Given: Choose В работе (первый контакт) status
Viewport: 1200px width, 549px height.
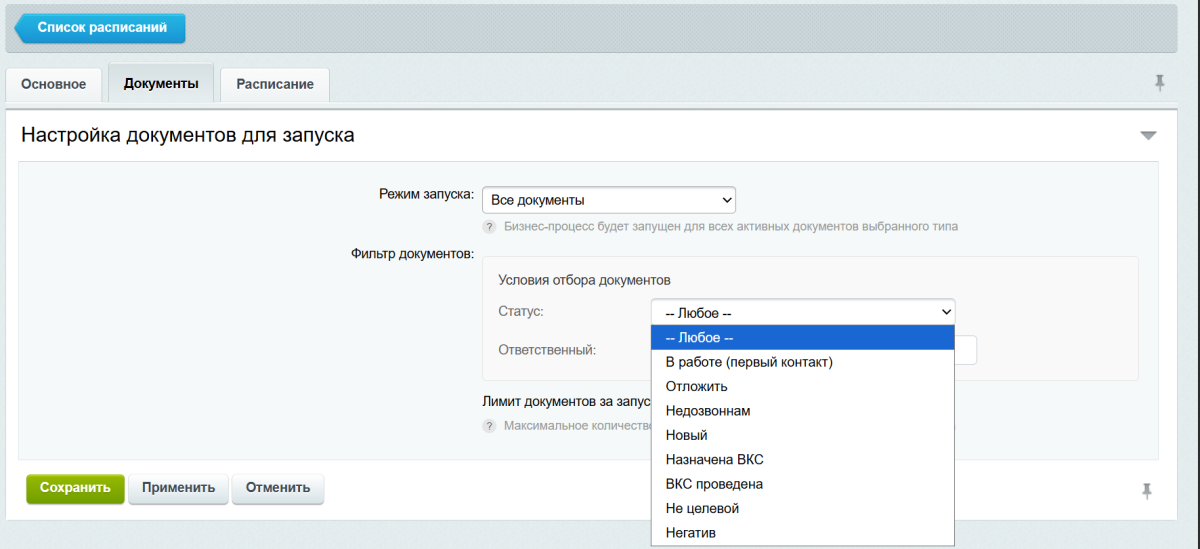Looking at the screenshot, I should pyautogui.click(x=803, y=362).
